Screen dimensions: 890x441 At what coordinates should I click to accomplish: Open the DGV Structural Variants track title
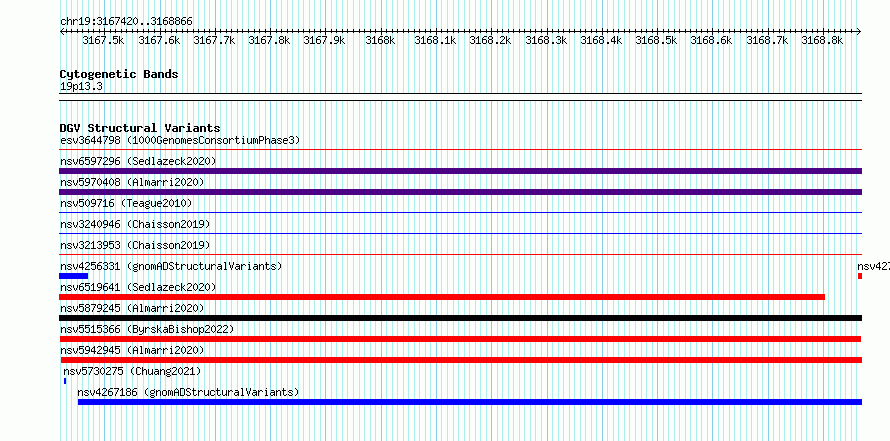140,128
